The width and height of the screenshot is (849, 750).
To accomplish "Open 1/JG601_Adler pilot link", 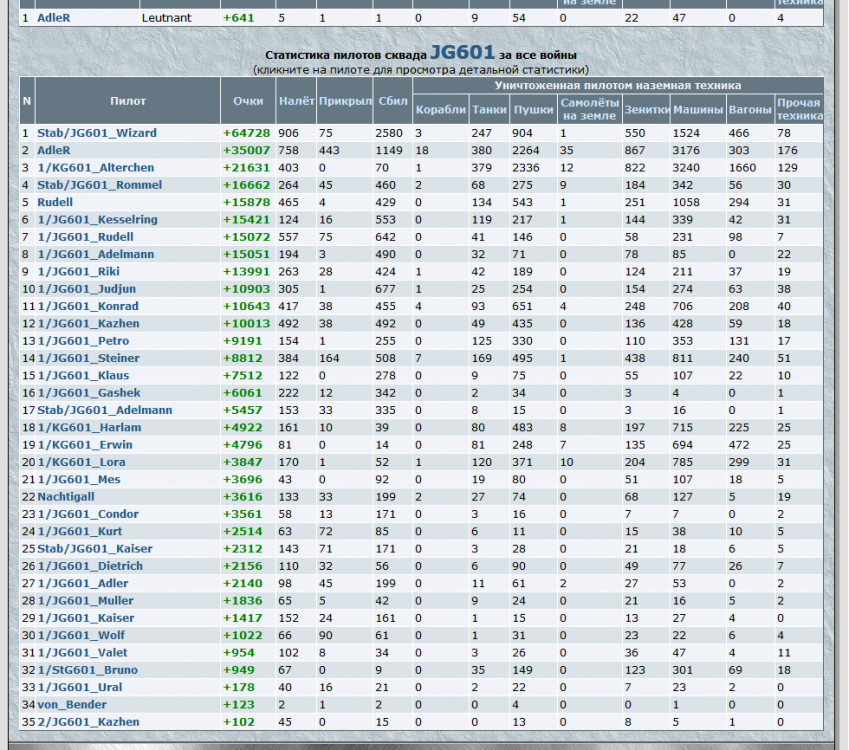I will coord(83,584).
